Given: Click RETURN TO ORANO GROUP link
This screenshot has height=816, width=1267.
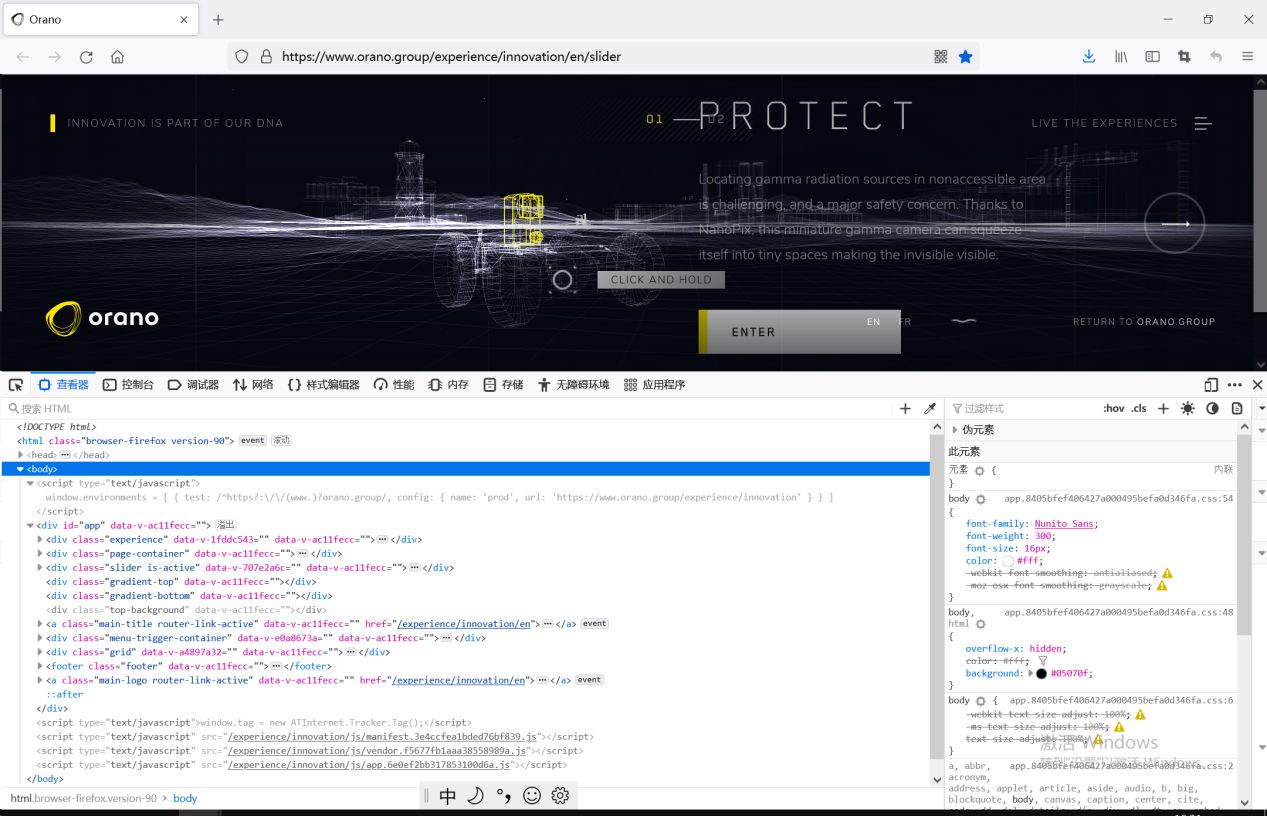Looking at the screenshot, I should tap(1144, 322).
